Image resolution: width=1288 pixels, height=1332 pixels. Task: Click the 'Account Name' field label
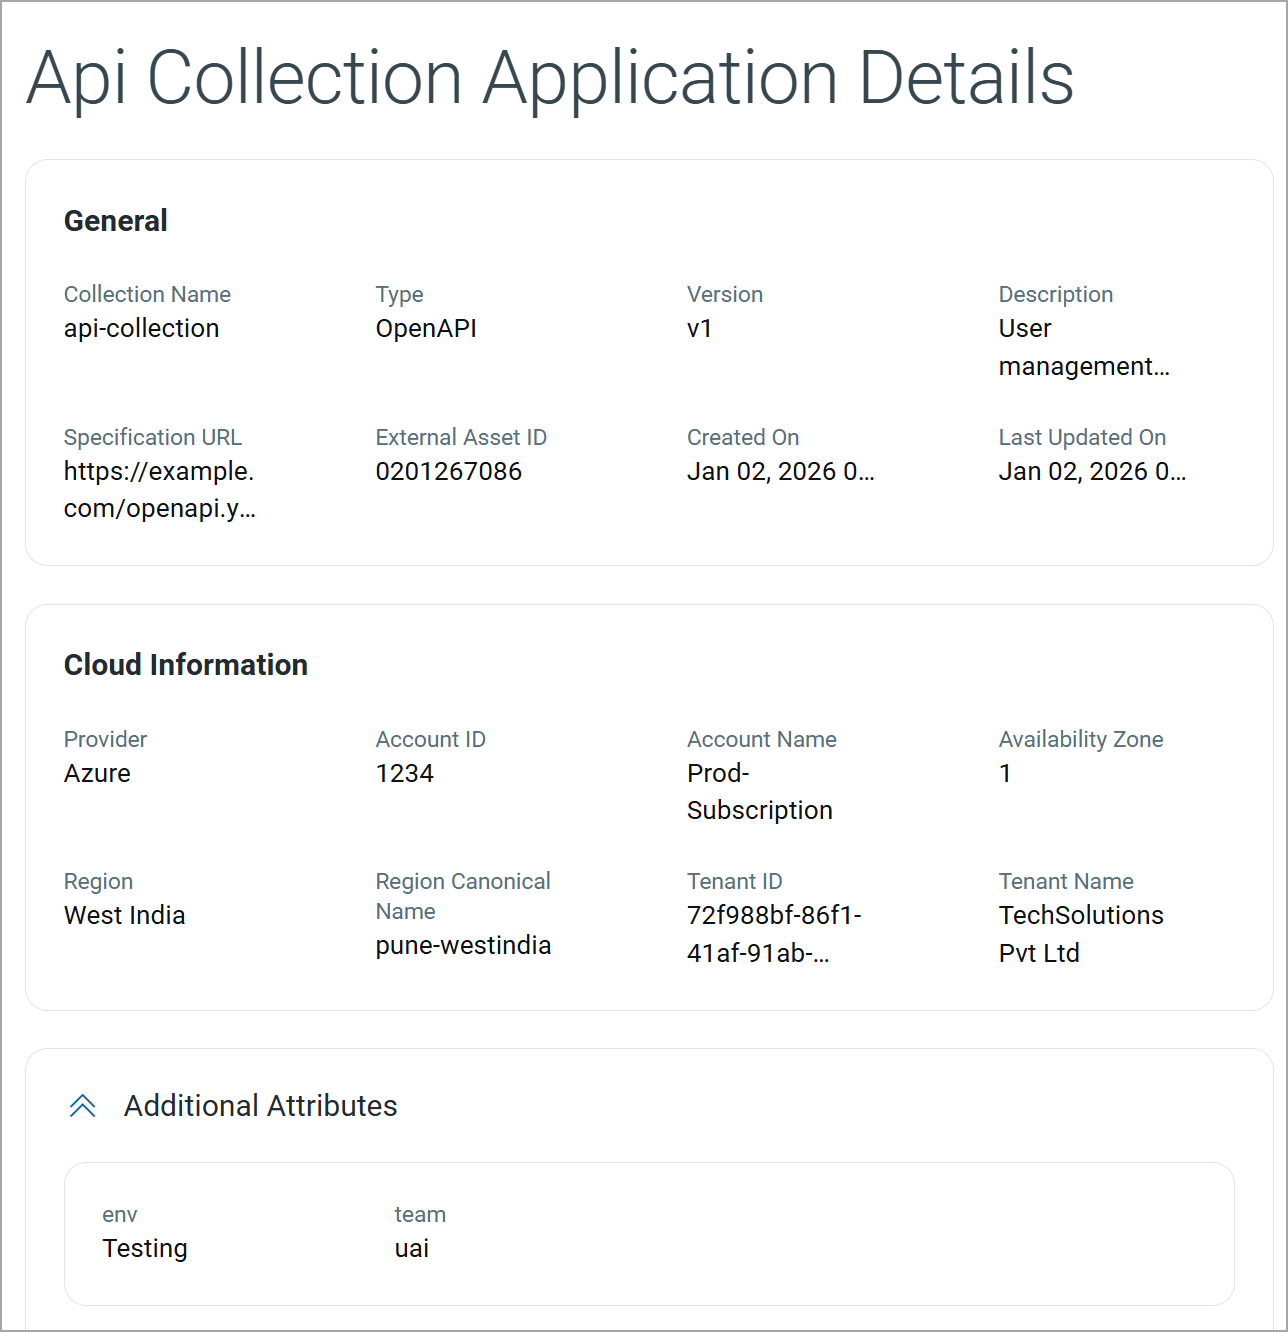click(762, 739)
